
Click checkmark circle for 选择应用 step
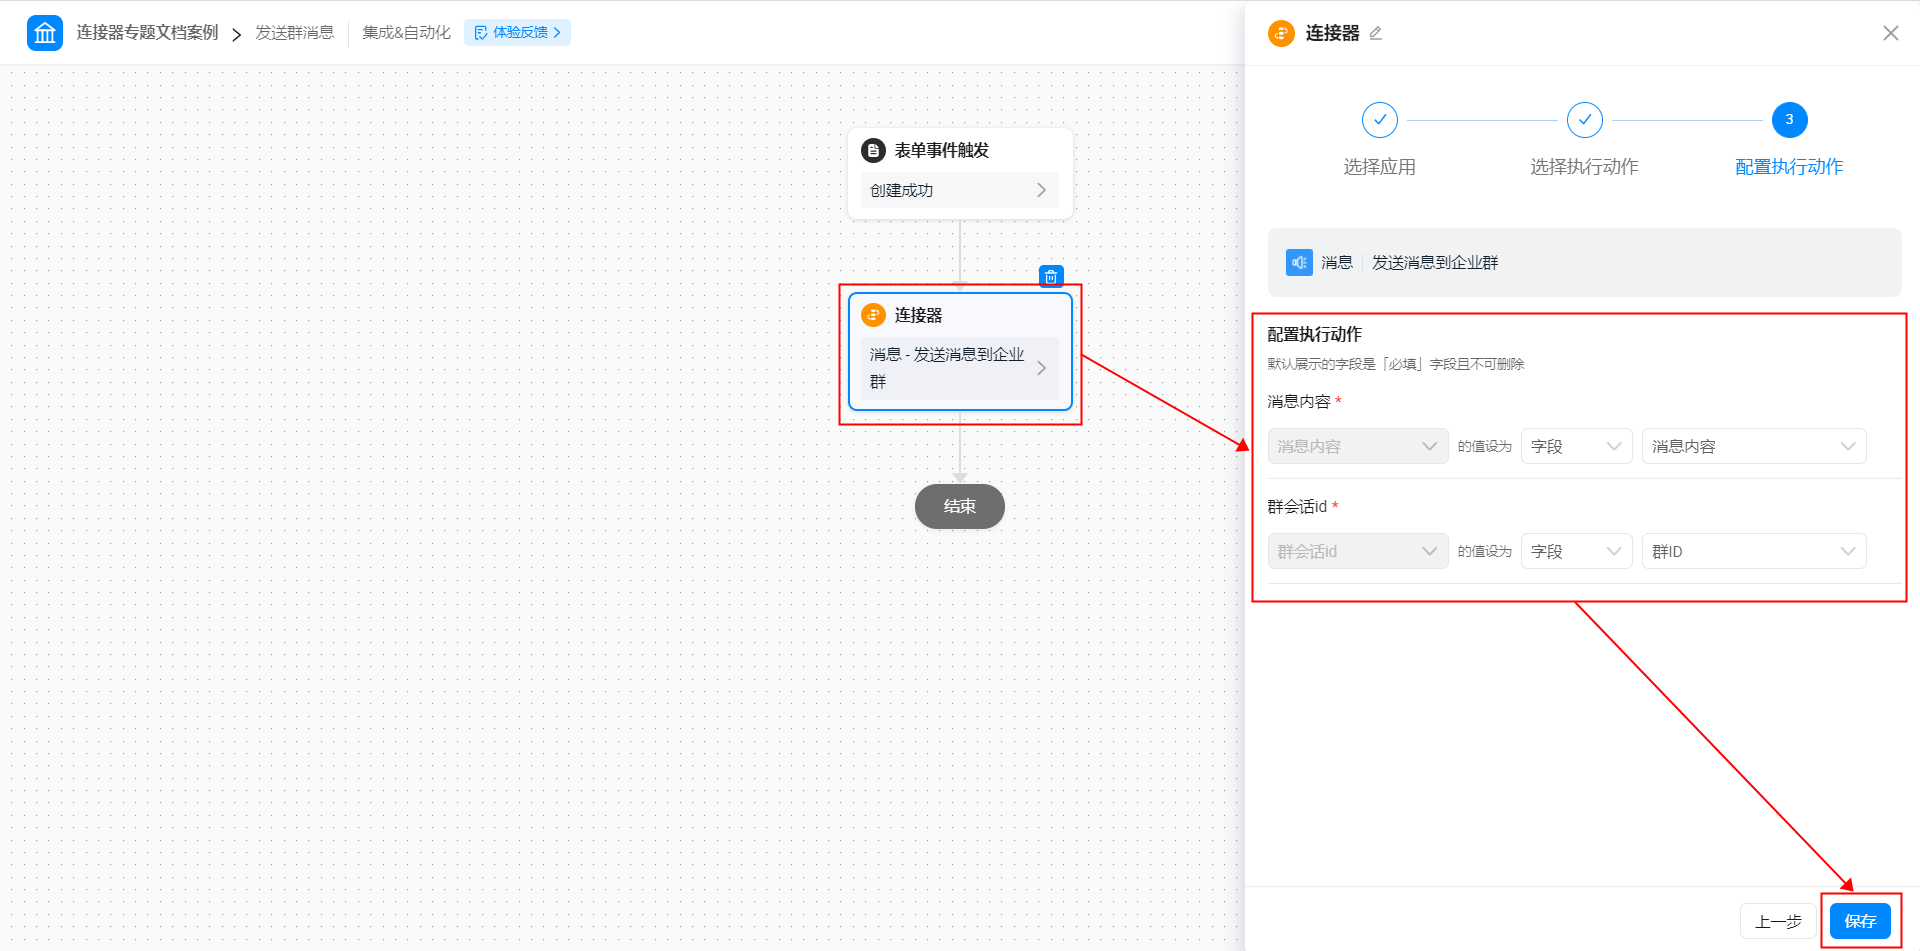[x=1379, y=120]
